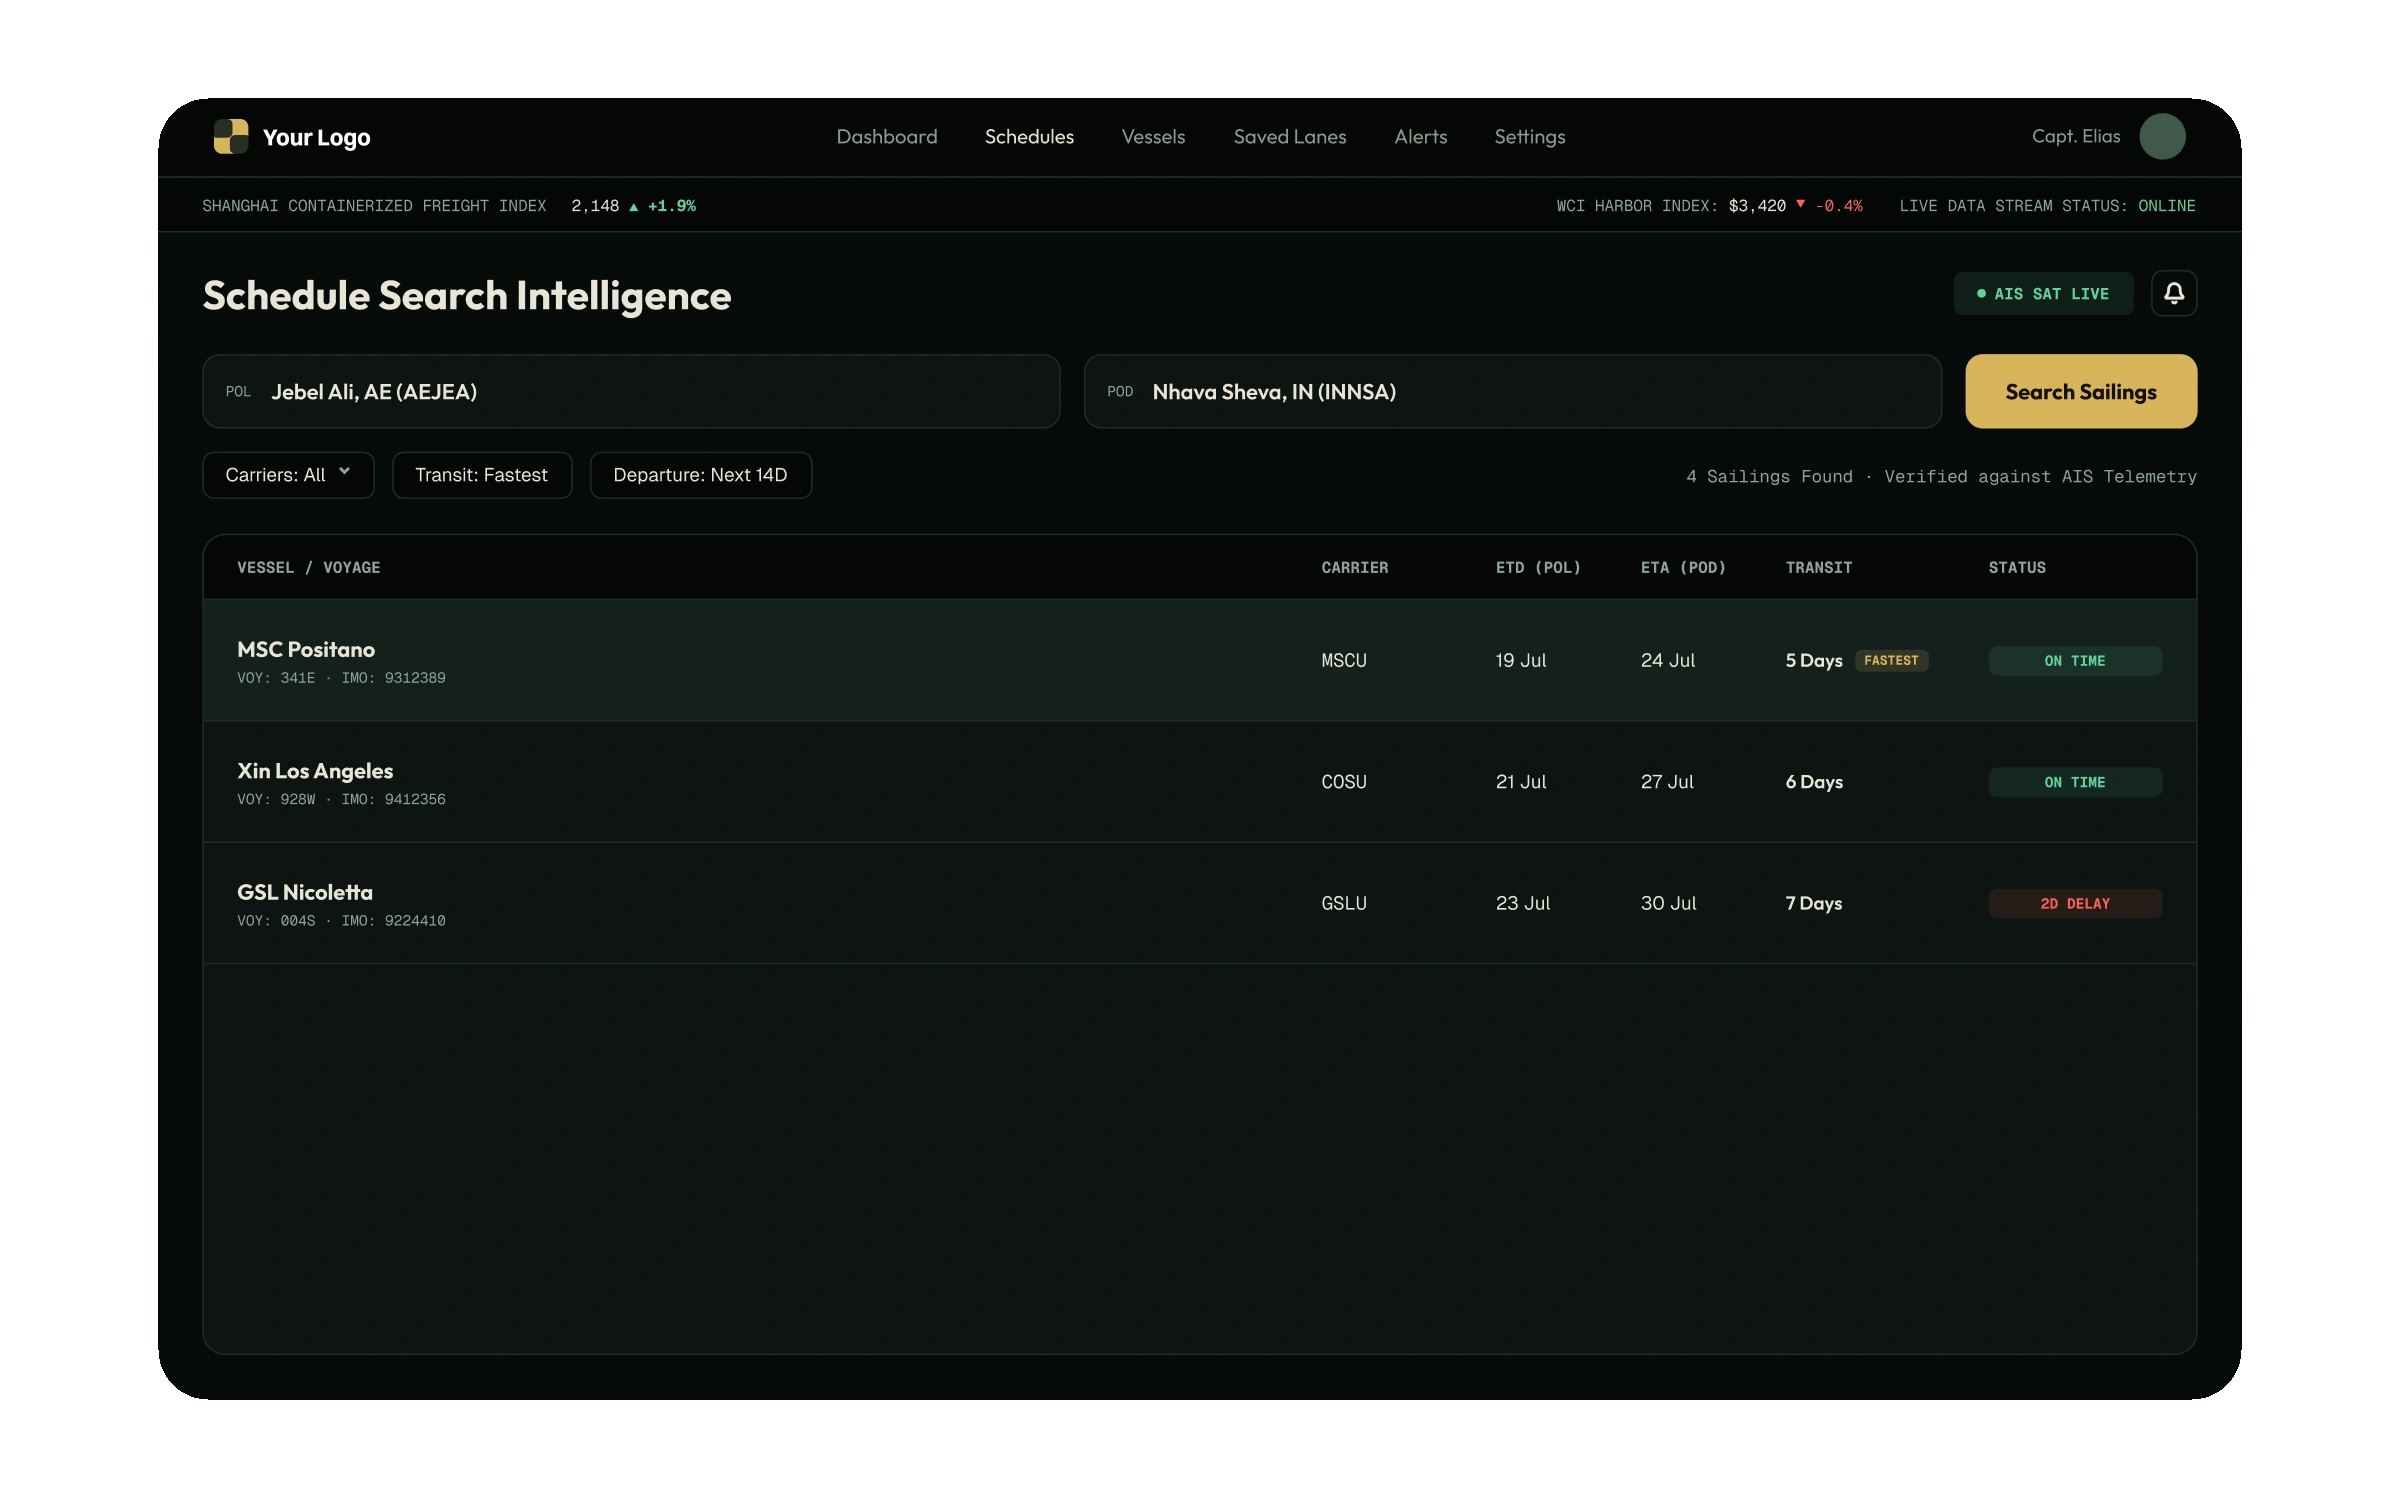Click the red down-trend arrow on WCI index

coord(1800,204)
